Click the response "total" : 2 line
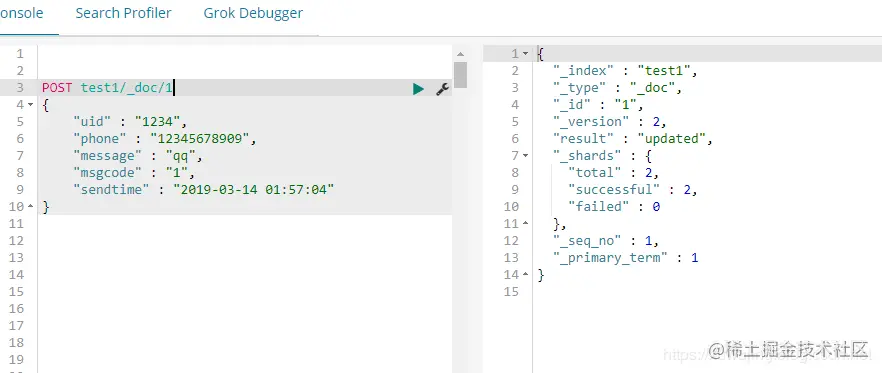The height and width of the screenshot is (373, 882). [613, 173]
